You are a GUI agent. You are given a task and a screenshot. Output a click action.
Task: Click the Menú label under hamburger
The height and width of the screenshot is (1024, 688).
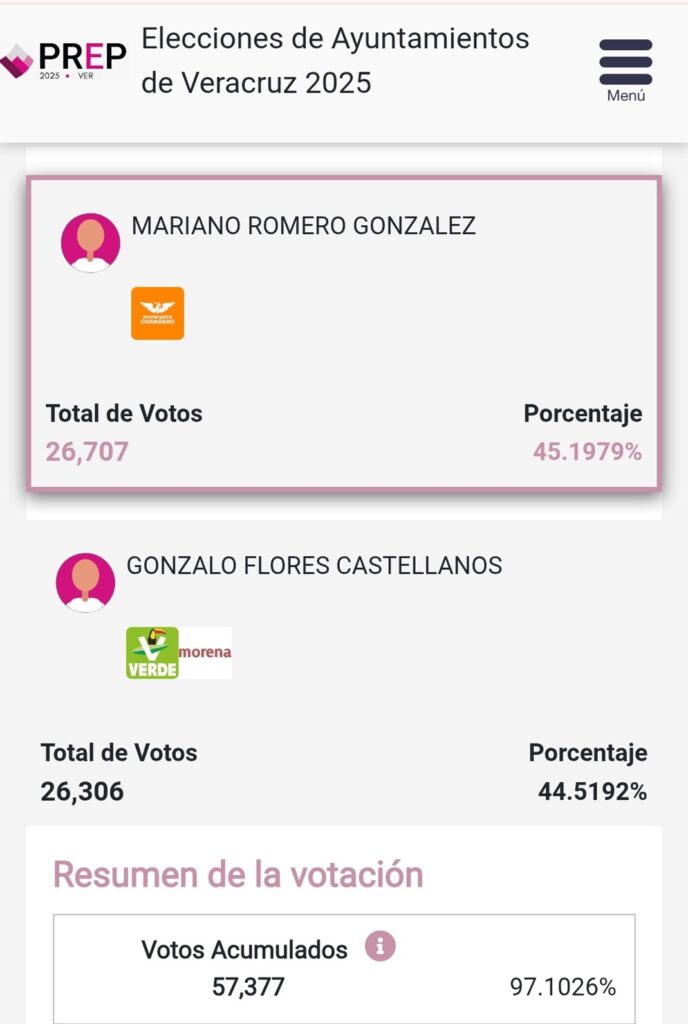[626, 95]
